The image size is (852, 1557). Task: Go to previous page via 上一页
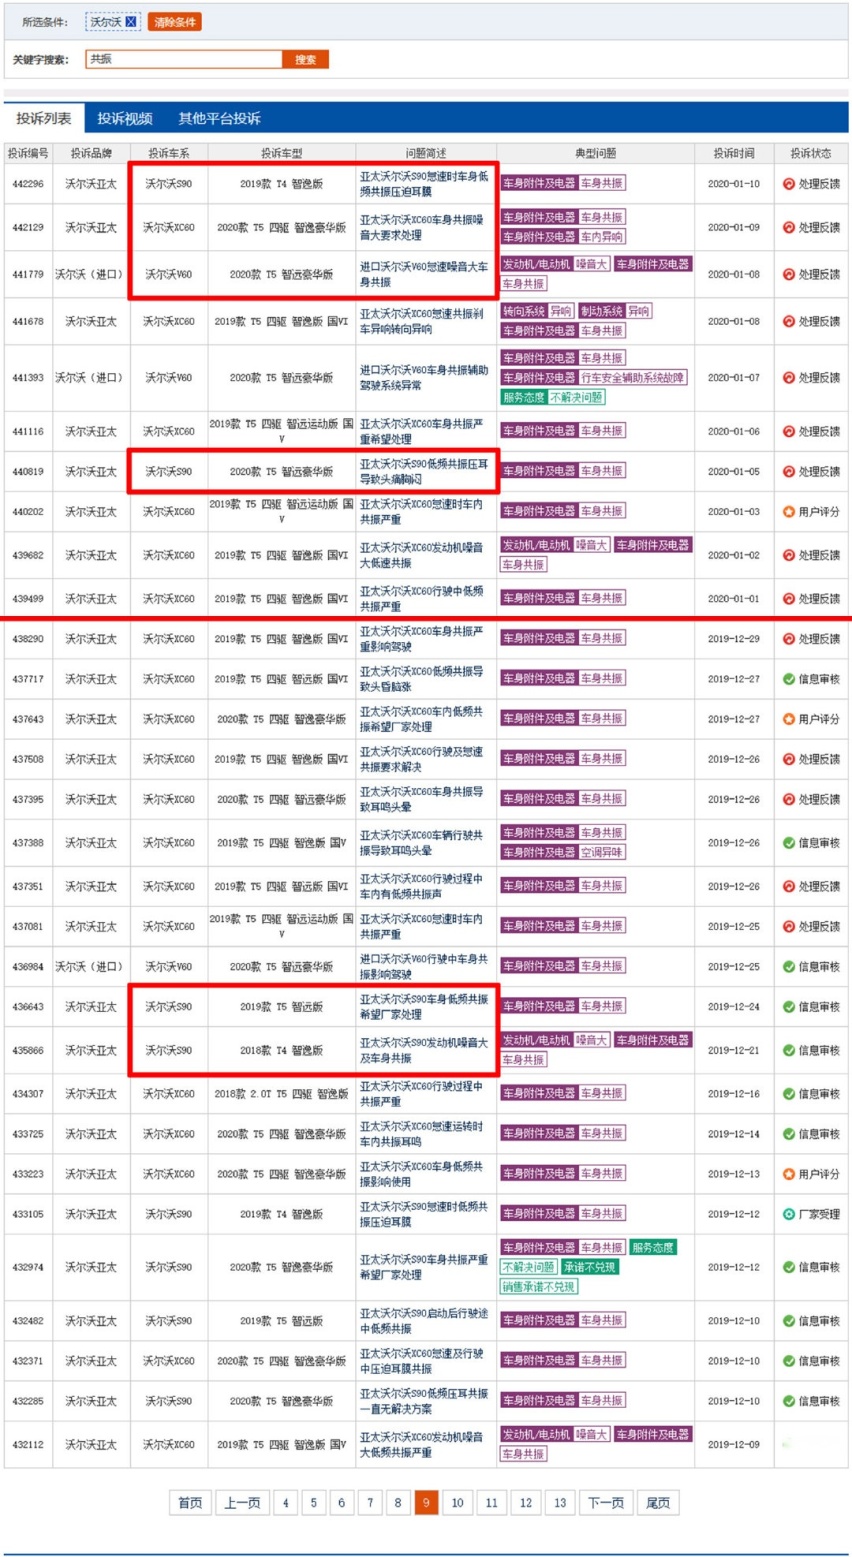(242, 1502)
